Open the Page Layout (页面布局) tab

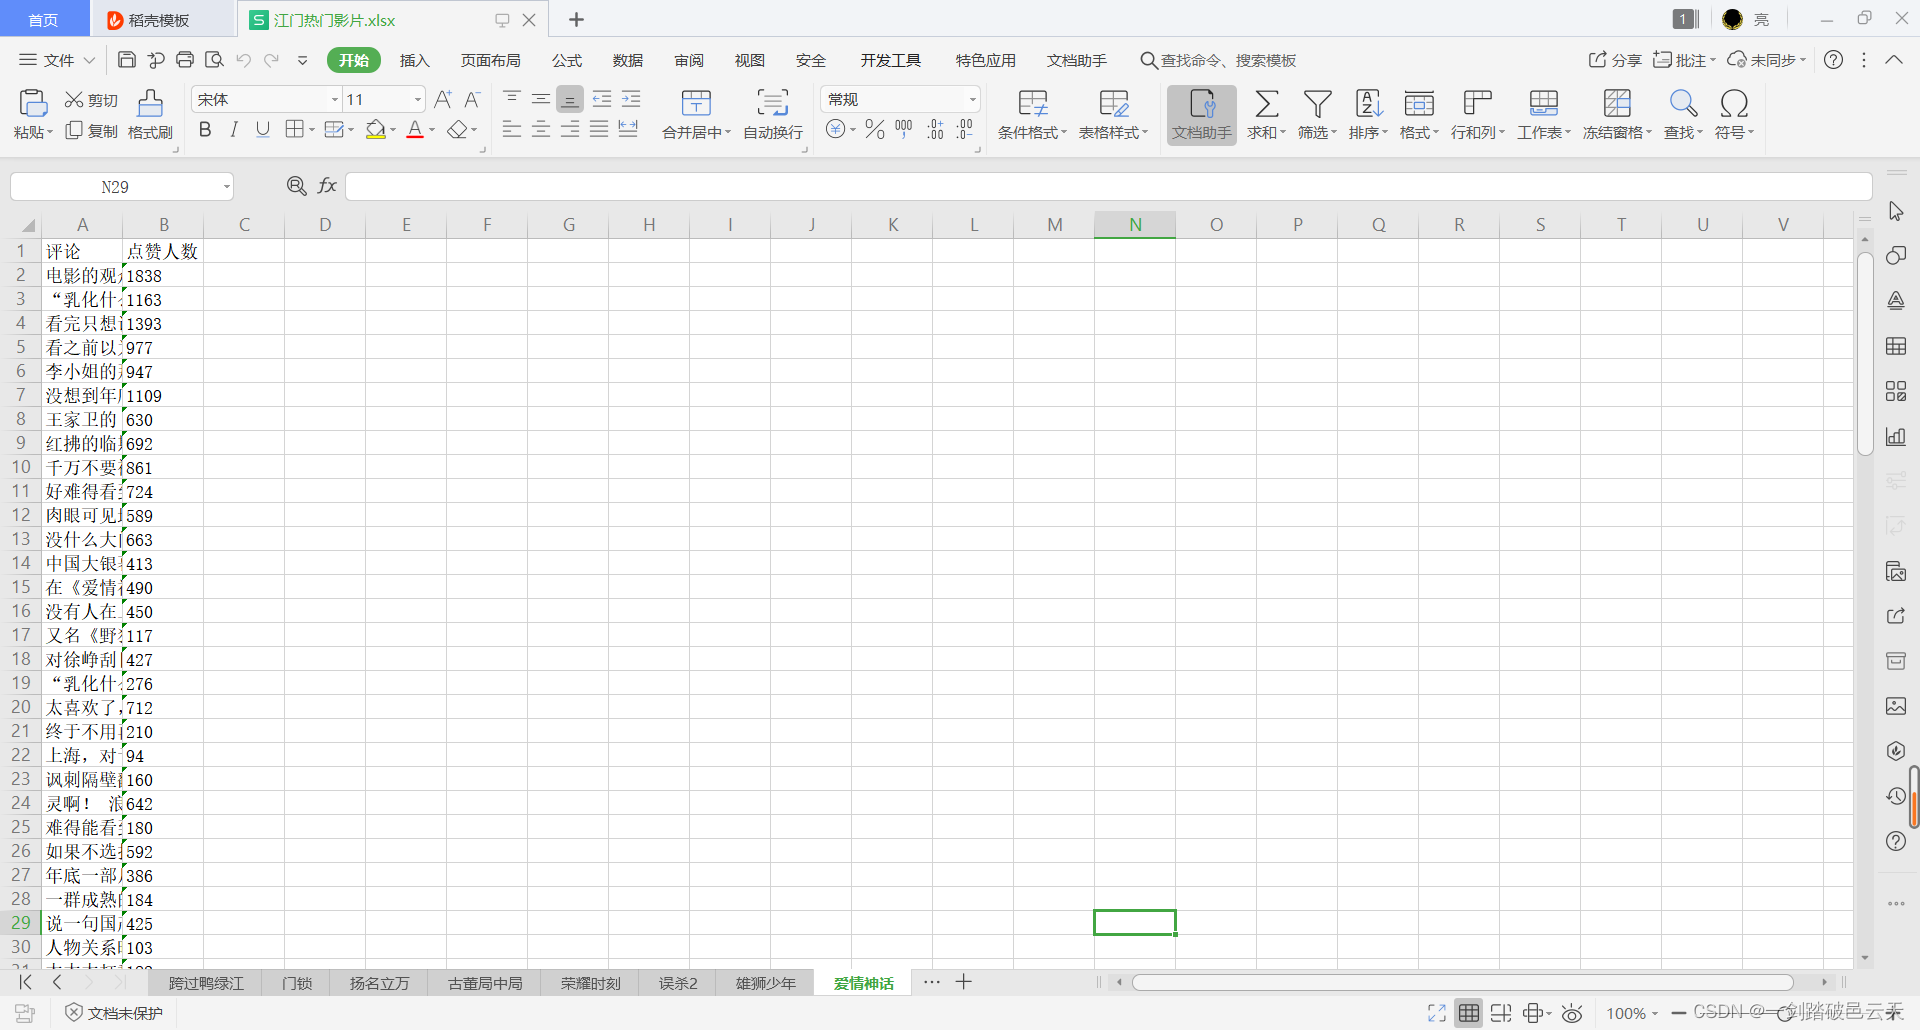click(x=490, y=60)
